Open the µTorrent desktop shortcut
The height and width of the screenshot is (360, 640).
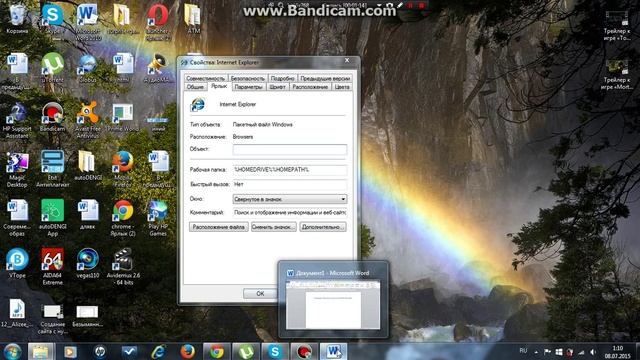coord(53,68)
